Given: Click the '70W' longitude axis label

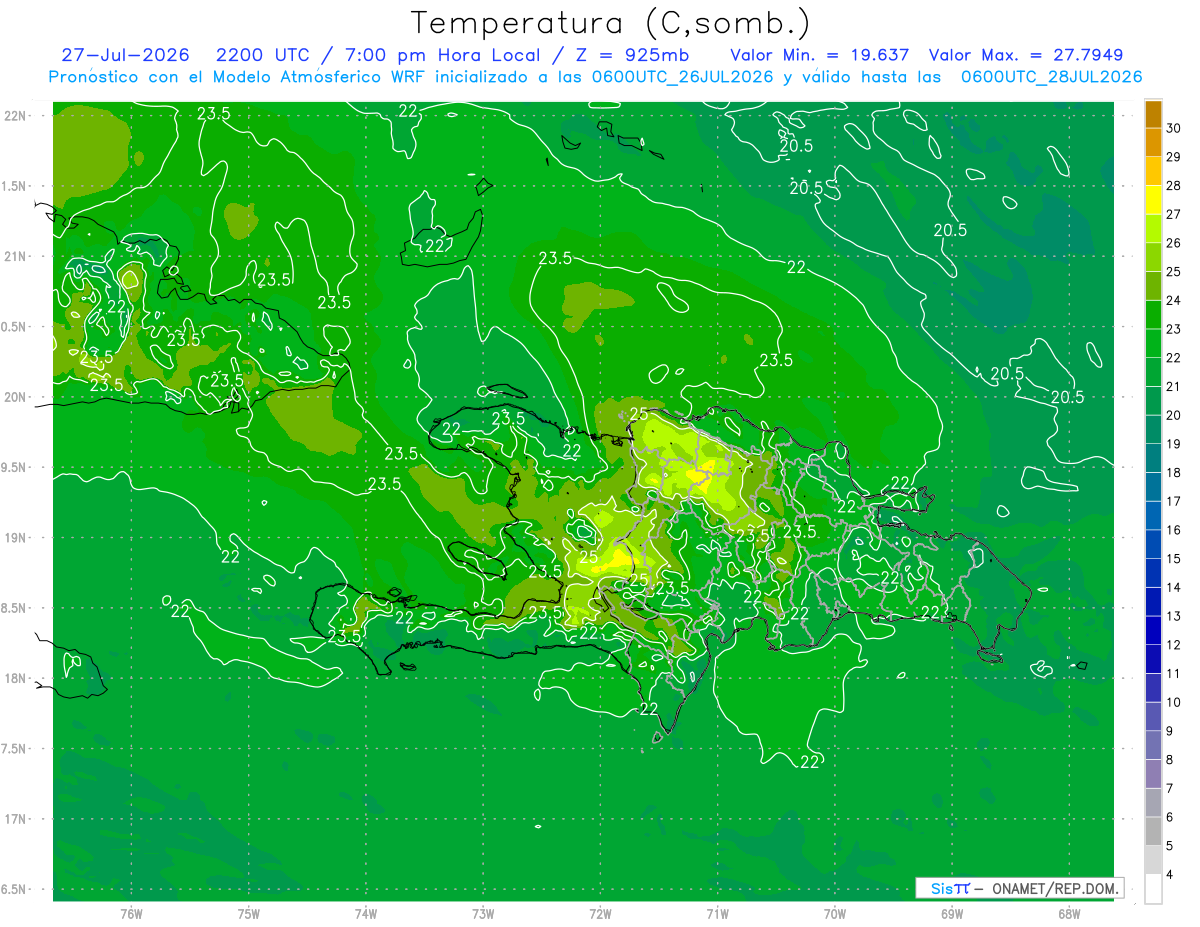Looking at the screenshot, I should click(x=834, y=914).
